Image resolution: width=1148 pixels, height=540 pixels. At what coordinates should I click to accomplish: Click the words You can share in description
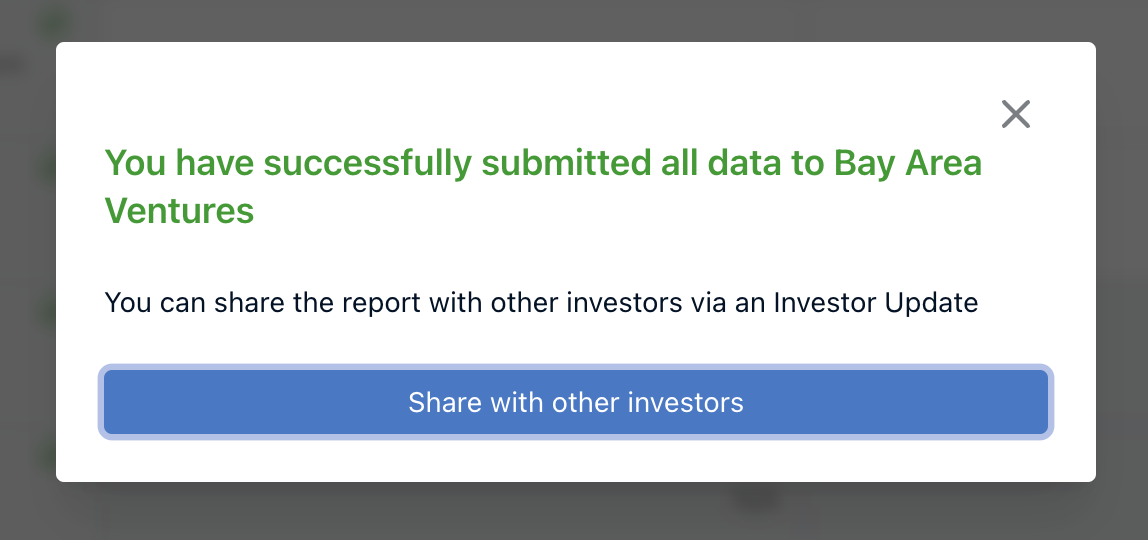click(x=194, y=302)
